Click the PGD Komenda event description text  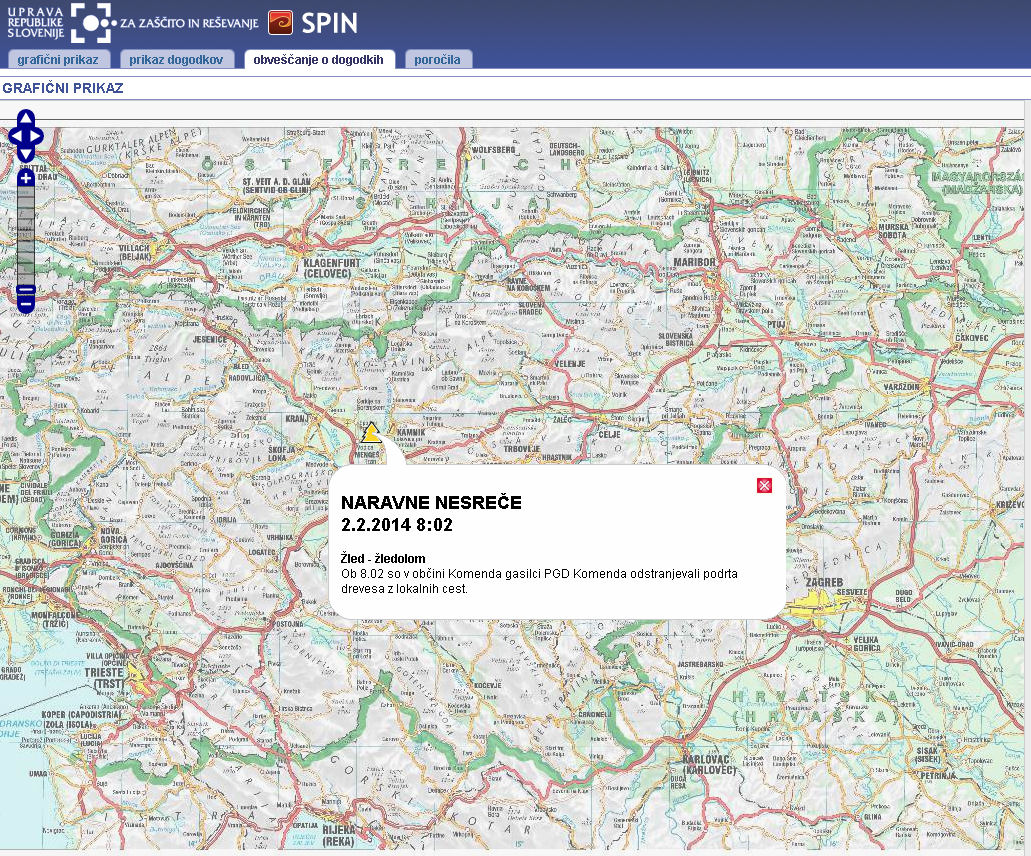tap(539, 581)
